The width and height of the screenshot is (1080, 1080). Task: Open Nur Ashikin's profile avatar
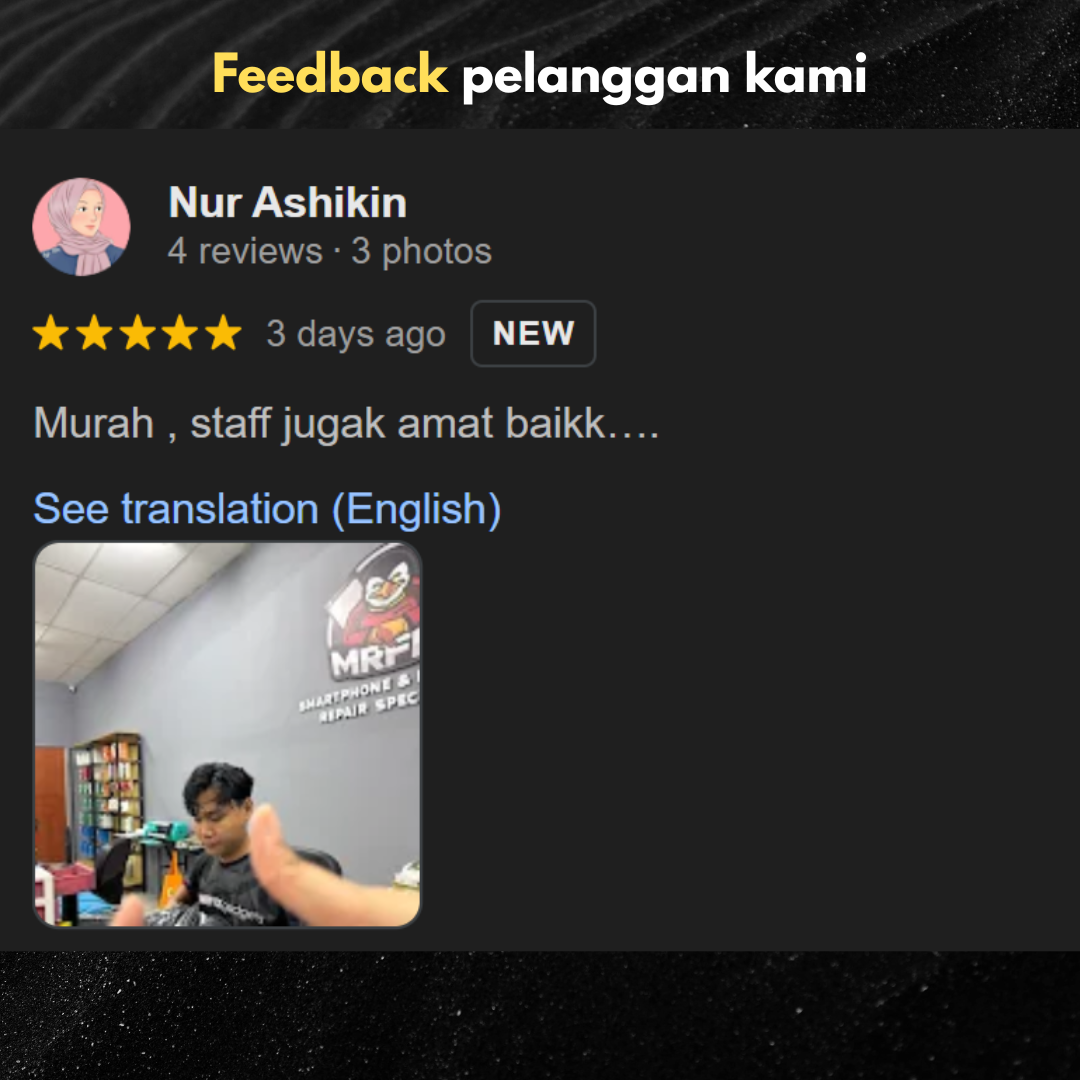pyautogui.click(x=81, y=227)
